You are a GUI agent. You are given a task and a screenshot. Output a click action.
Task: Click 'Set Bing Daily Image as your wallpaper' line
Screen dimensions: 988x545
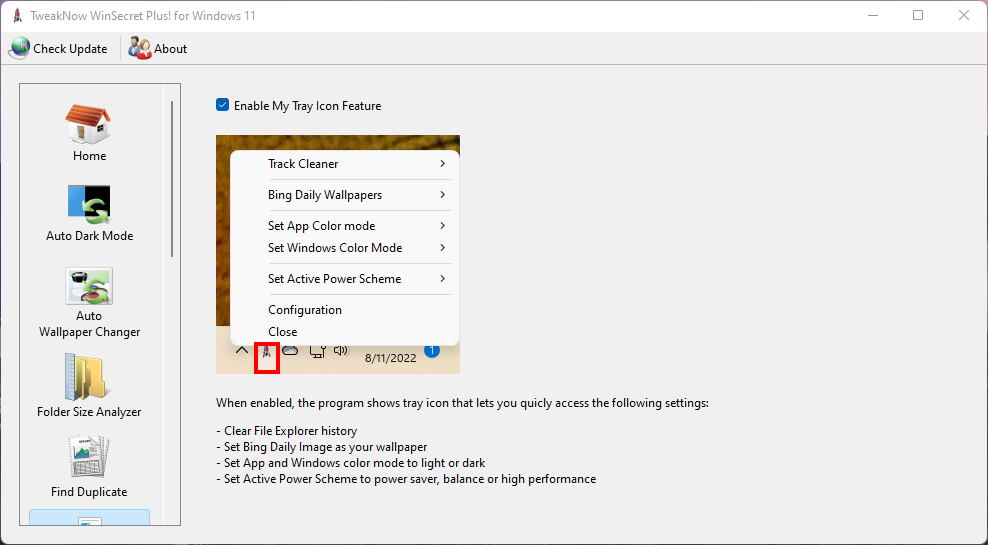coord(321,447)
